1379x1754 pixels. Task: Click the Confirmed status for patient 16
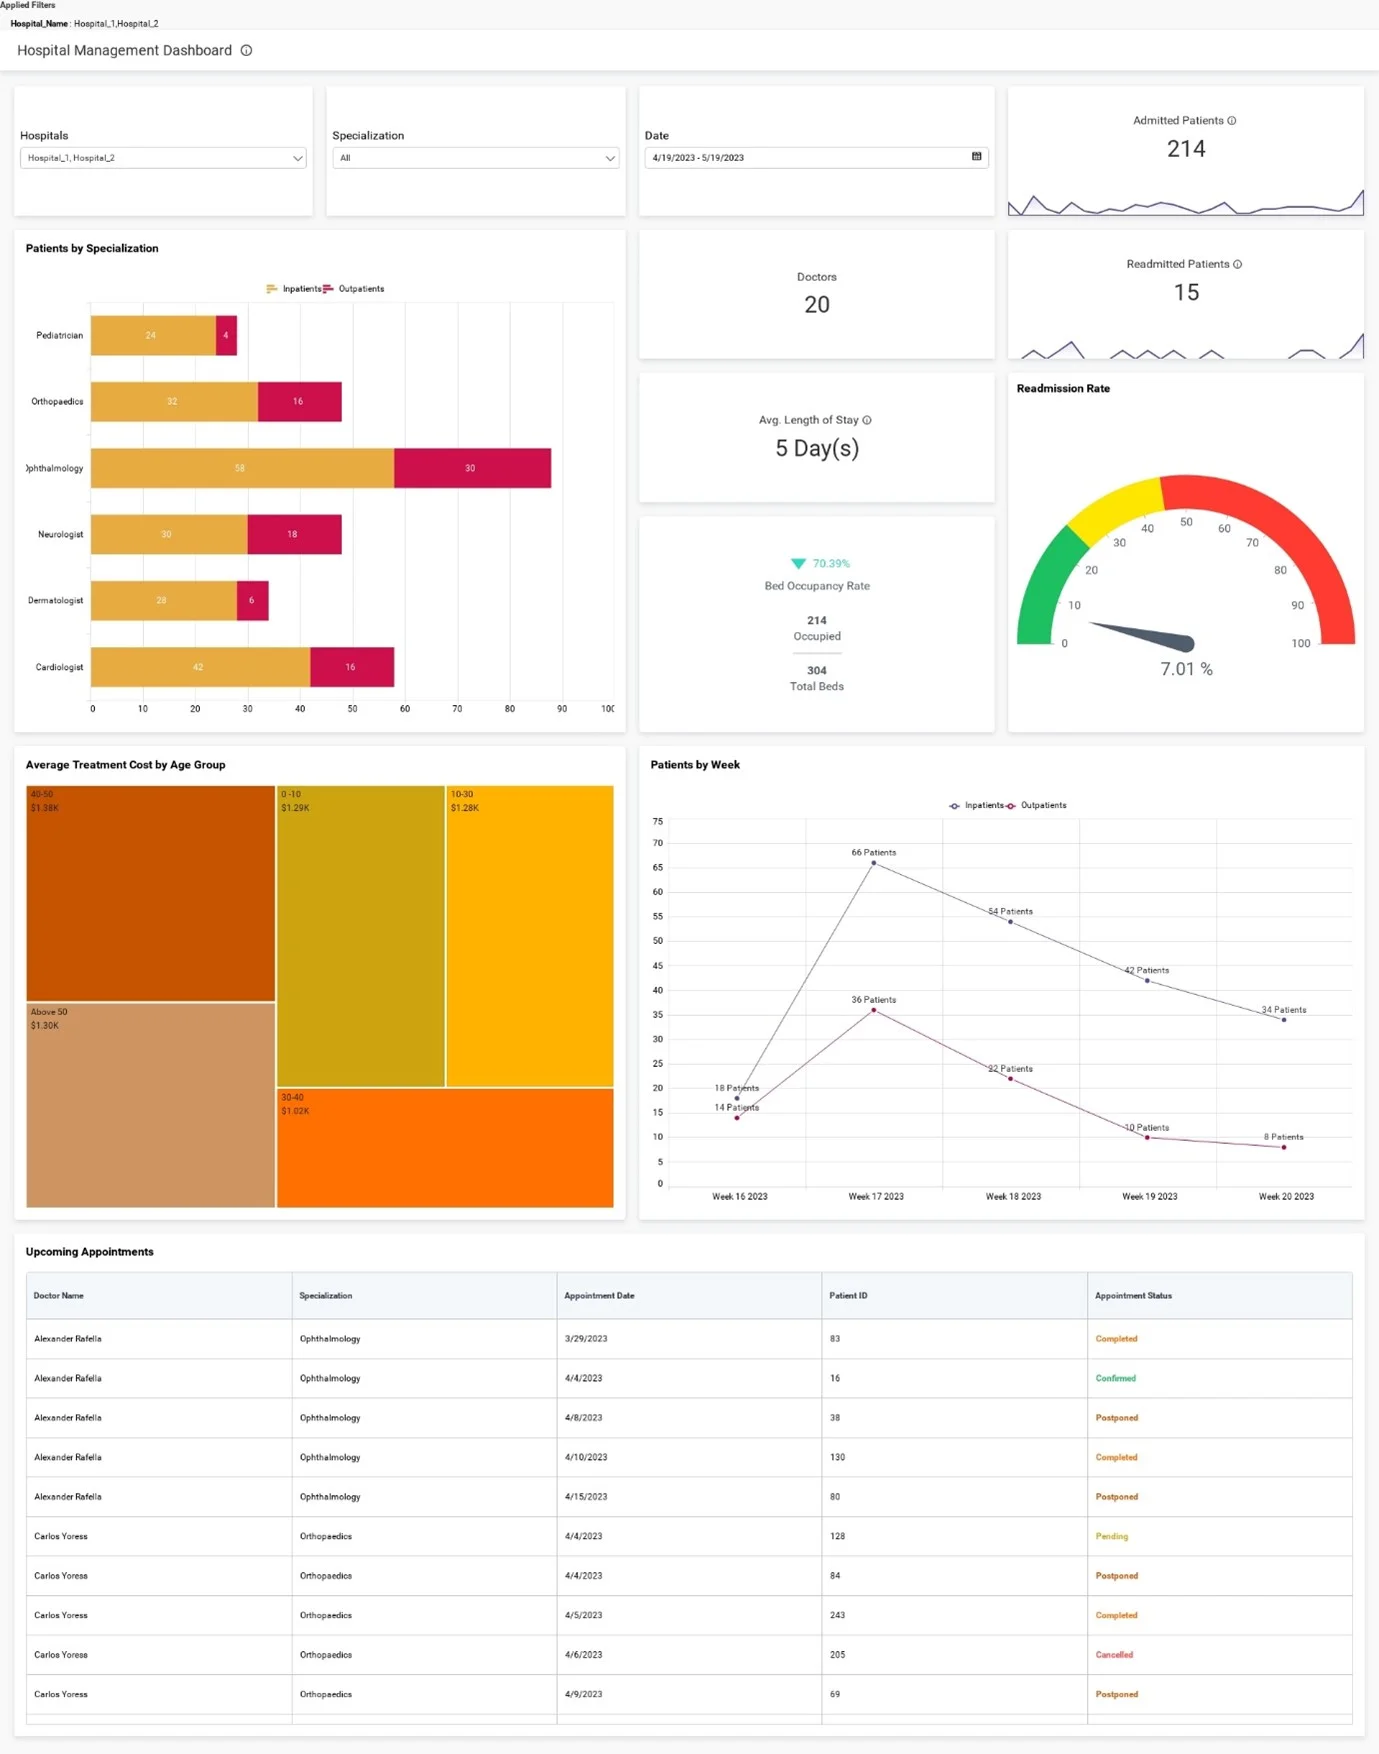click(1115, 1378)
